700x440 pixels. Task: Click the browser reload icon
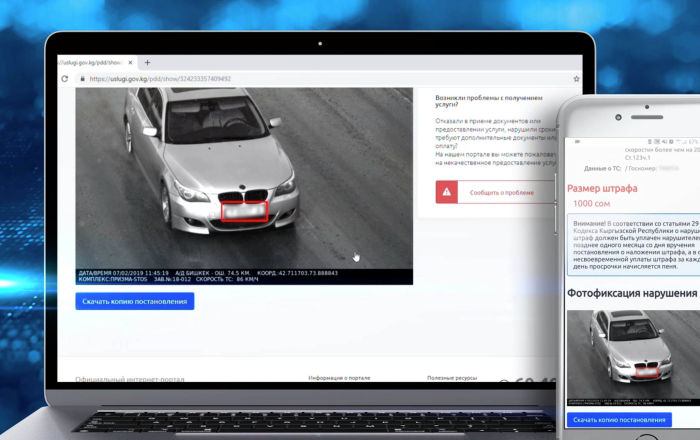(x=65, y=78)
